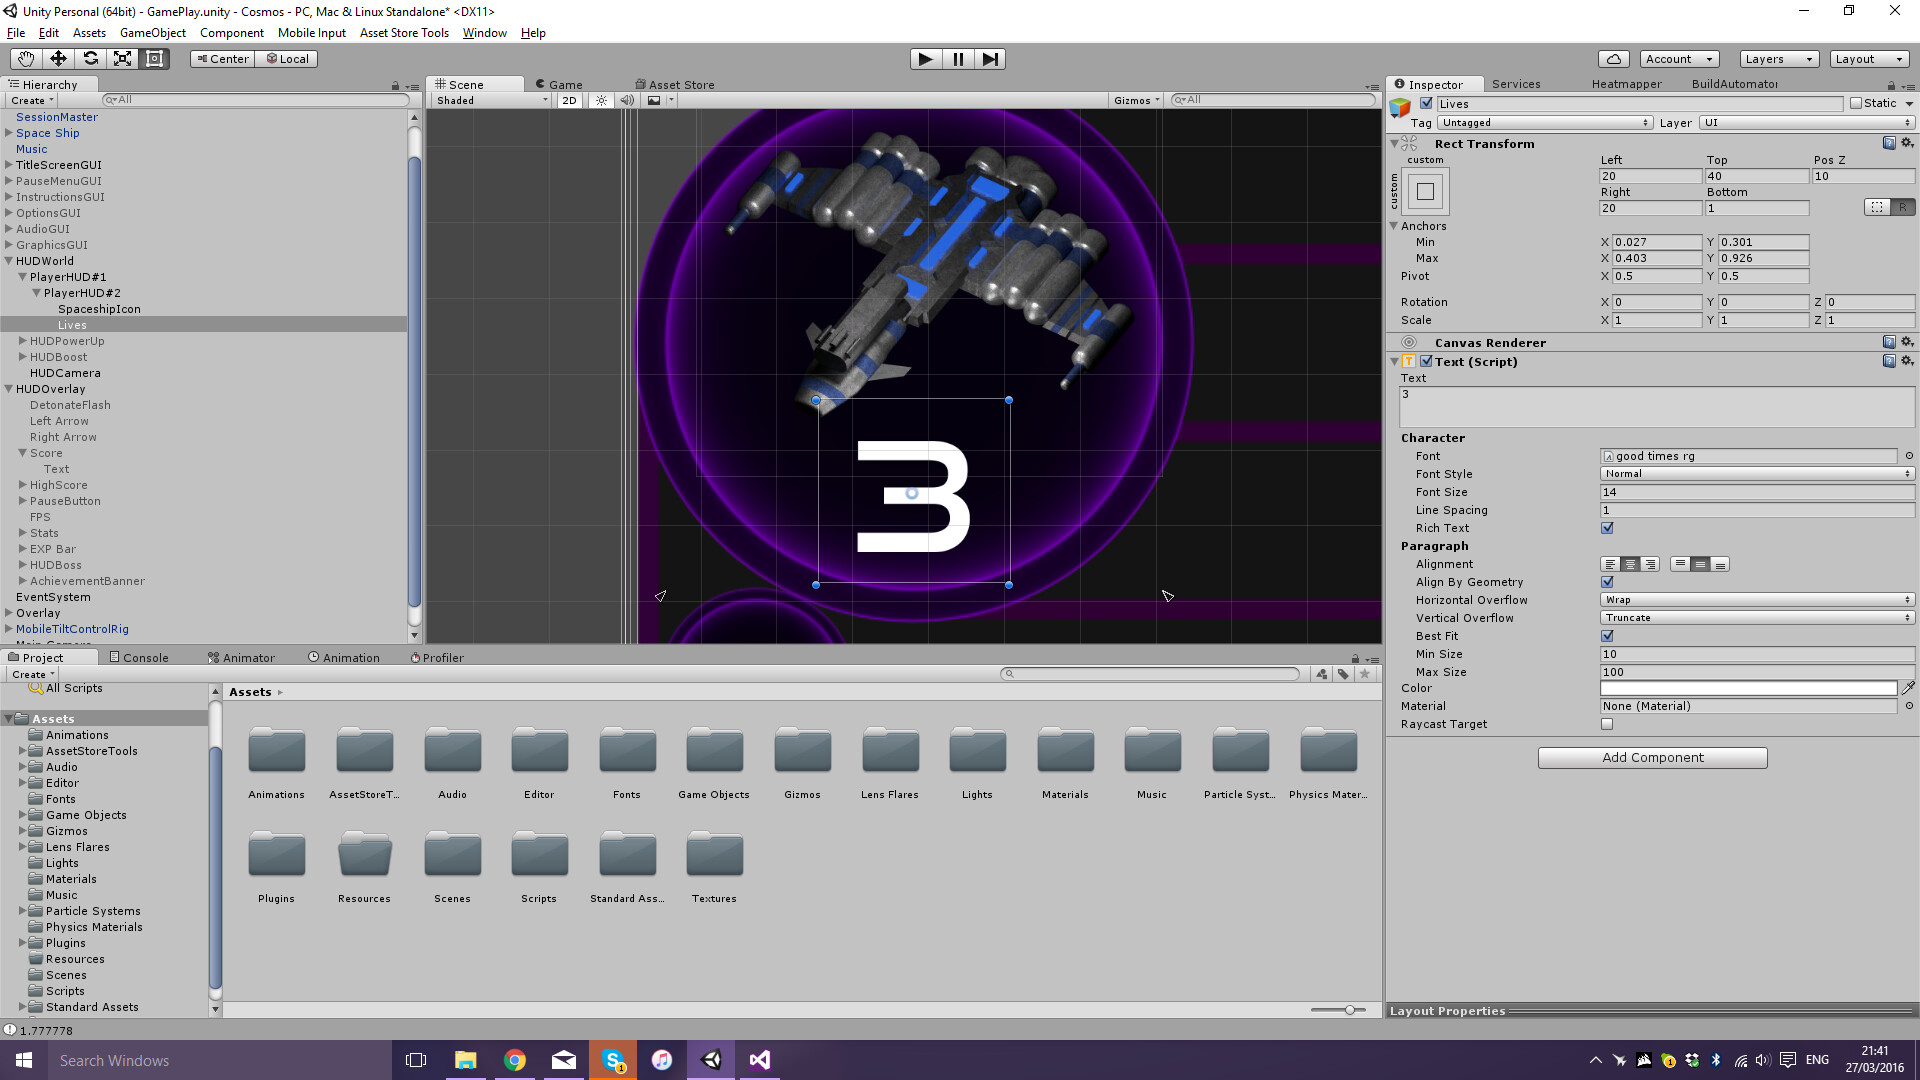This screenshot has height=1080, width=1920.
Task: Open the cloud services icon
Action: point(1613,59)
